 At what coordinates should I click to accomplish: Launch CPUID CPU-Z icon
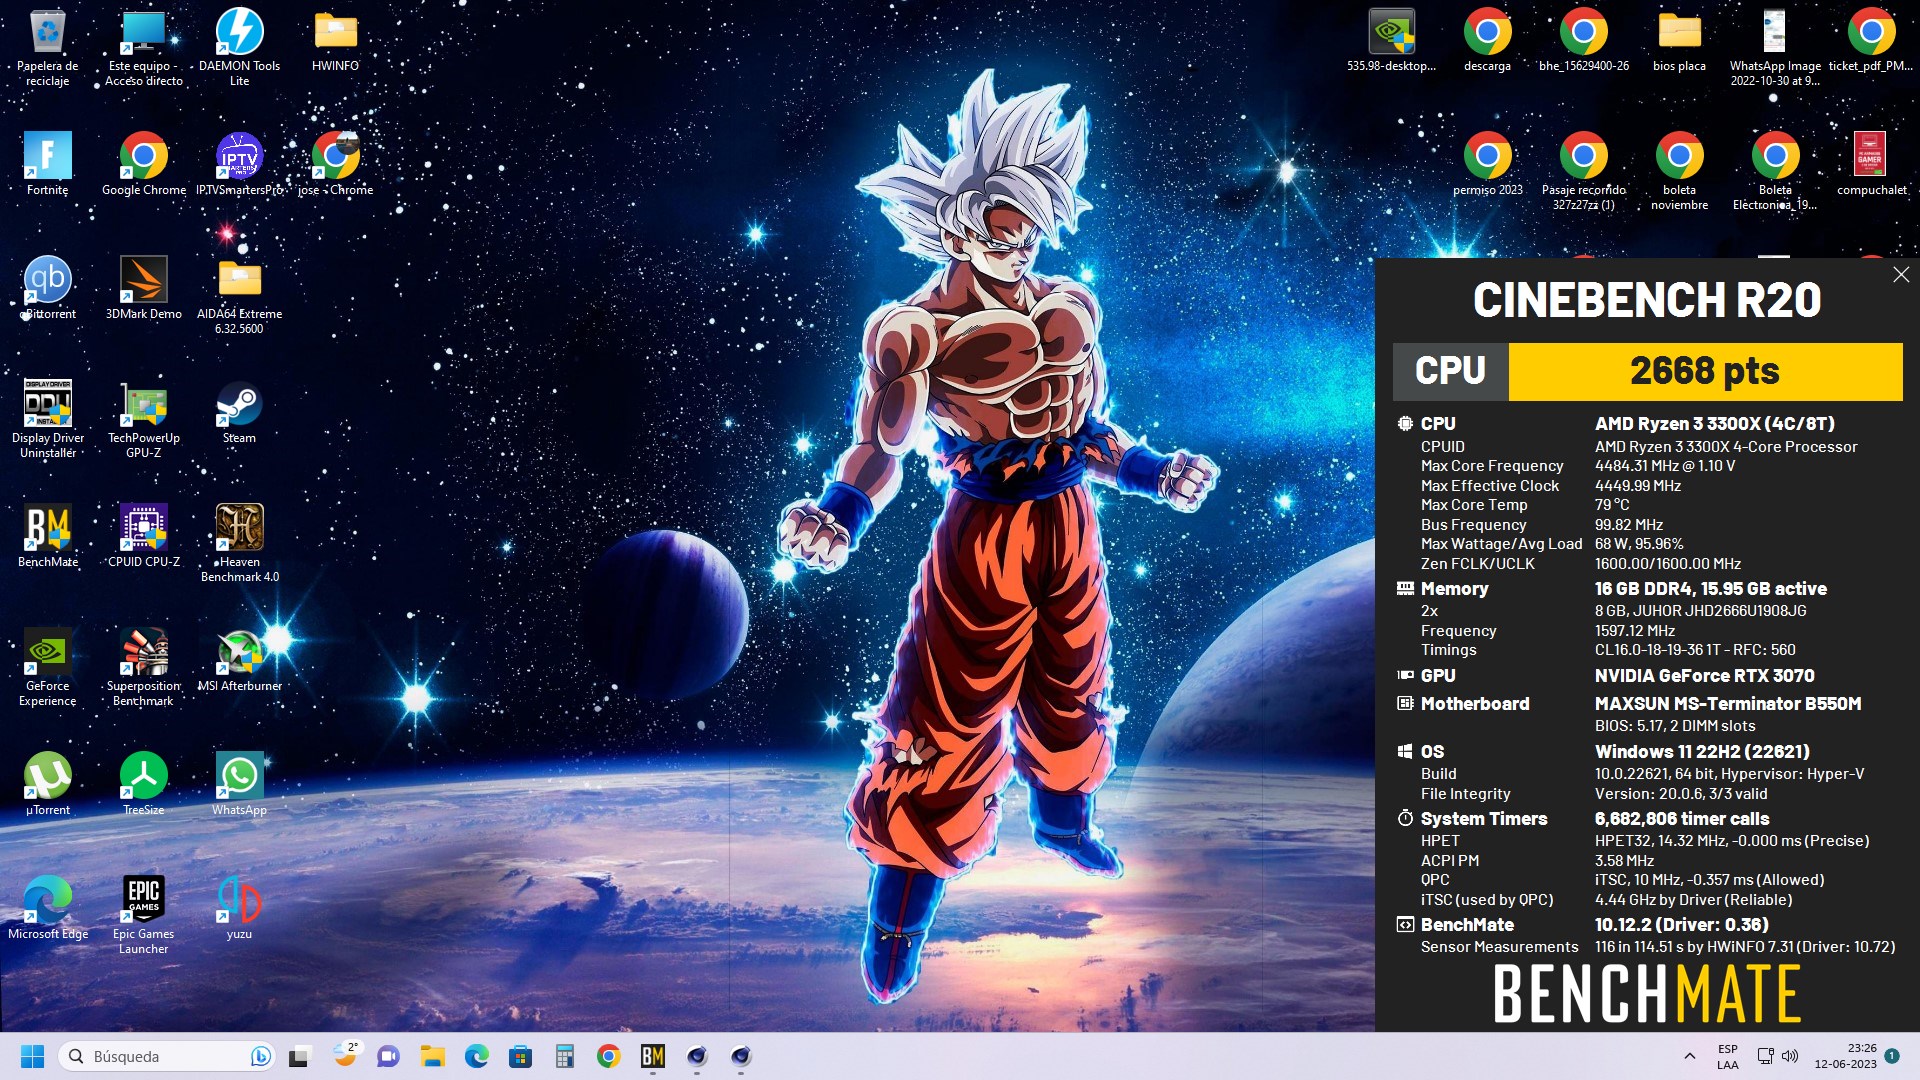pyautogui.click(x=144, y=536)
